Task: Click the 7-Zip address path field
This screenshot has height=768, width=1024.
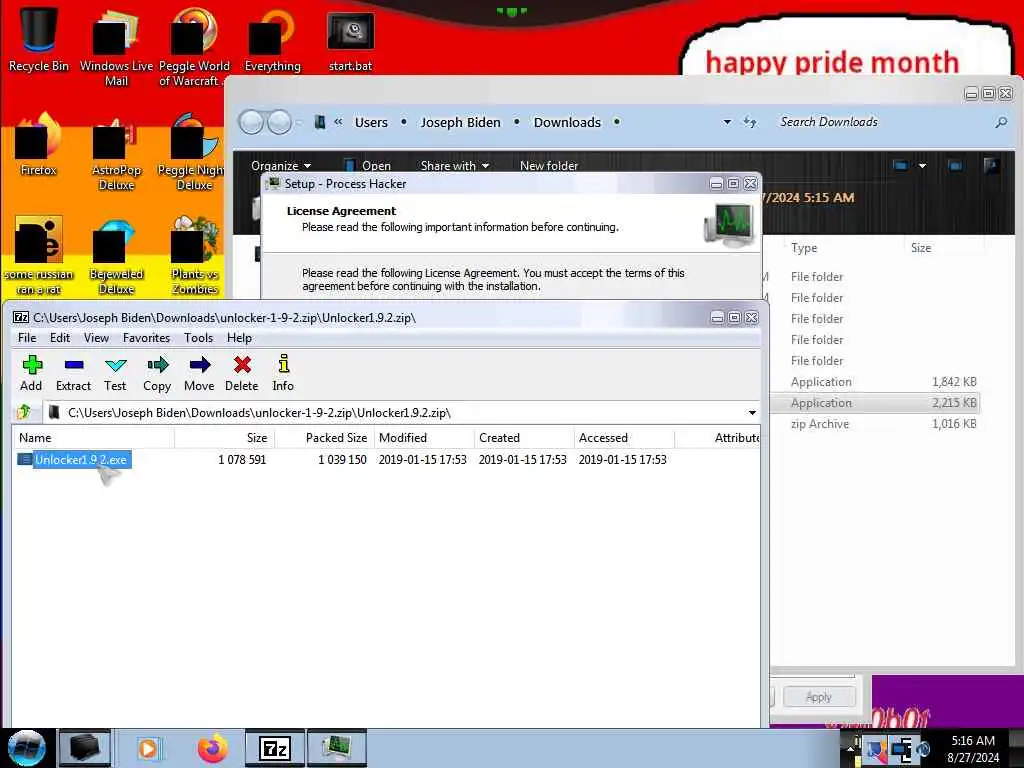Action: click(x=395, y=413)
